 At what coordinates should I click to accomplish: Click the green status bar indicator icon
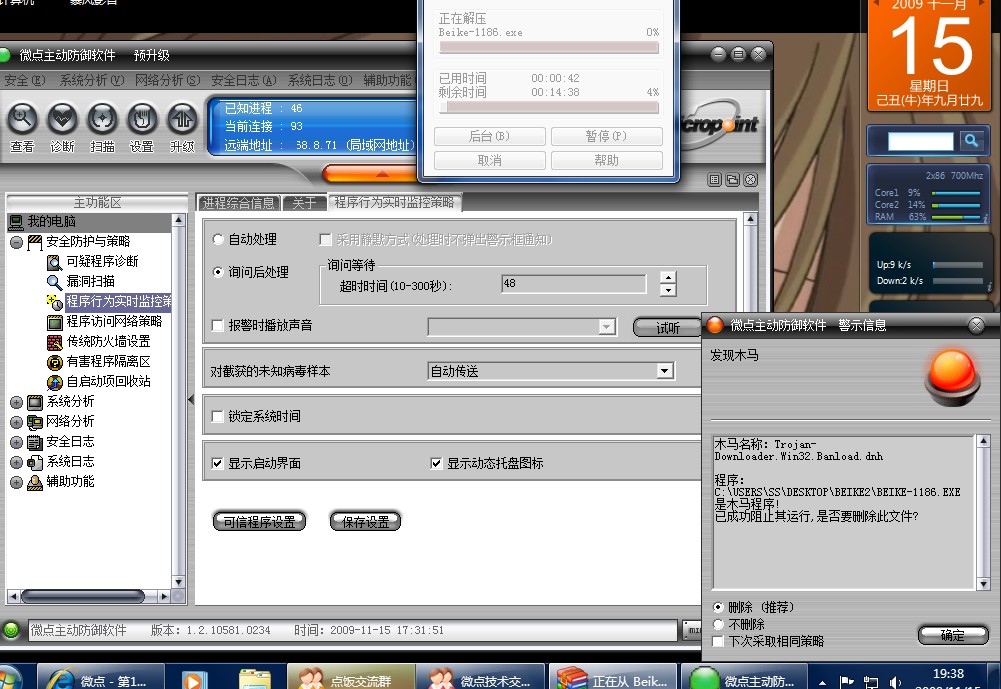[11, 630]
